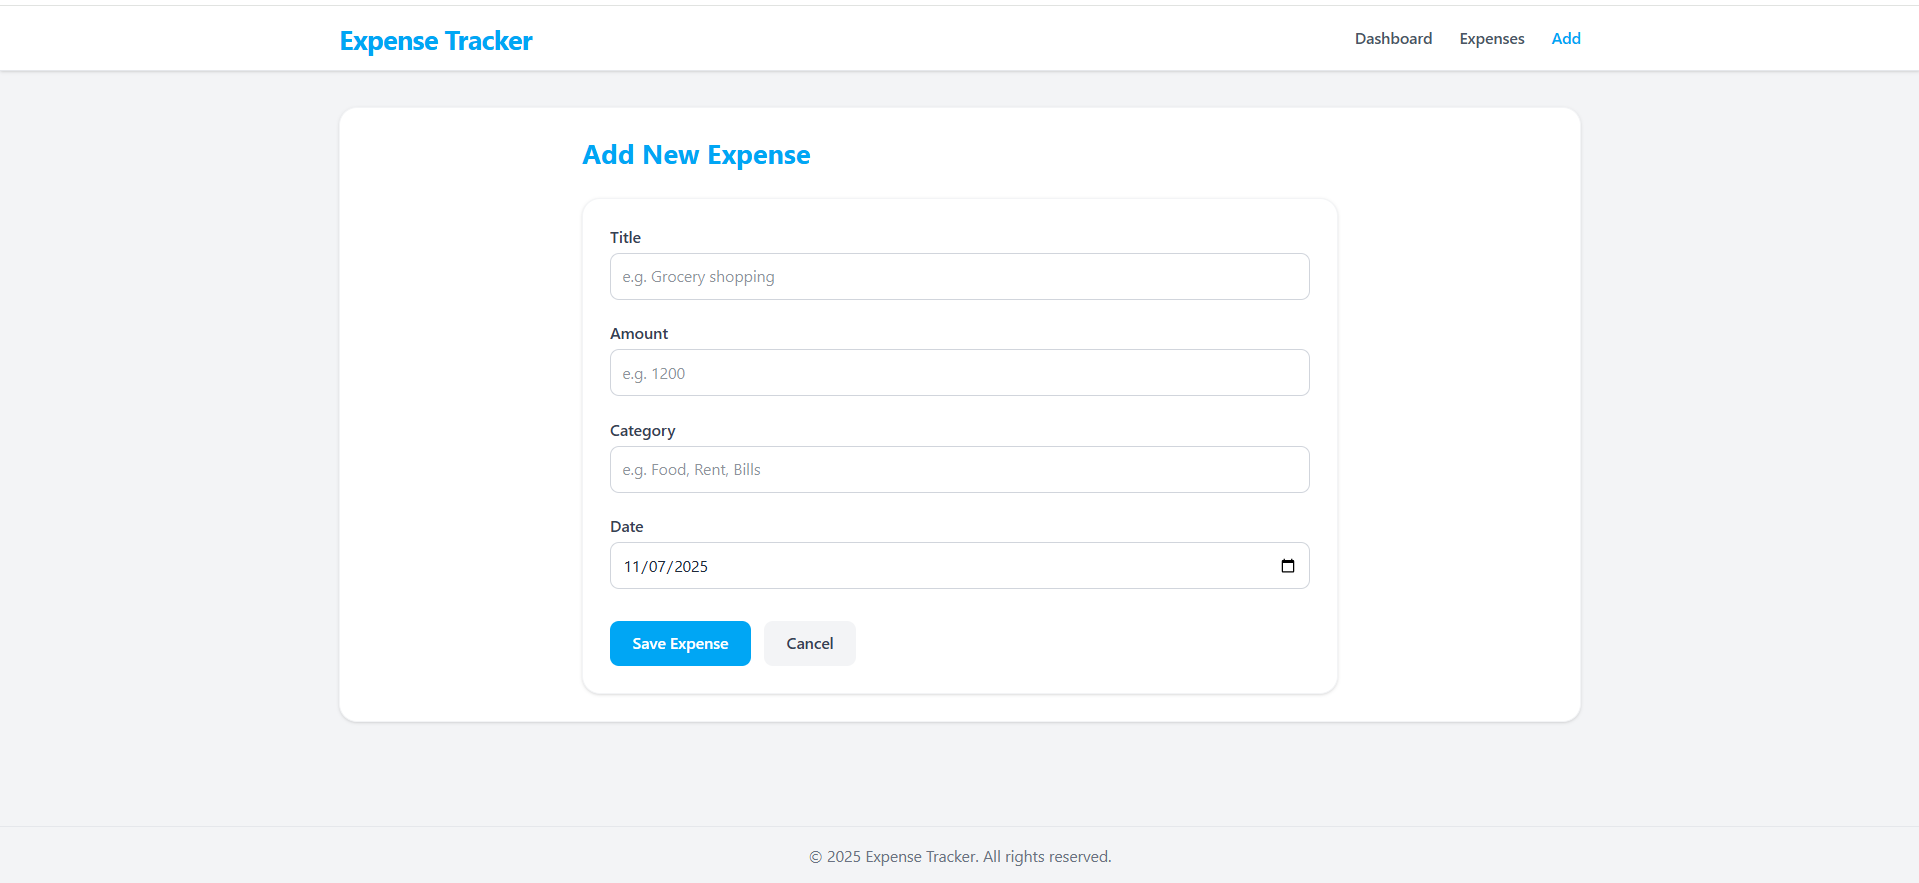Select the Add navigation item
The image size is (1919, 883).
pos(1565,38)
